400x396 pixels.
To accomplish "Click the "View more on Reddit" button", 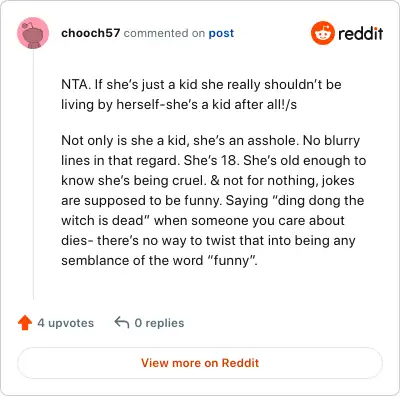I will (x=200, y=363).
